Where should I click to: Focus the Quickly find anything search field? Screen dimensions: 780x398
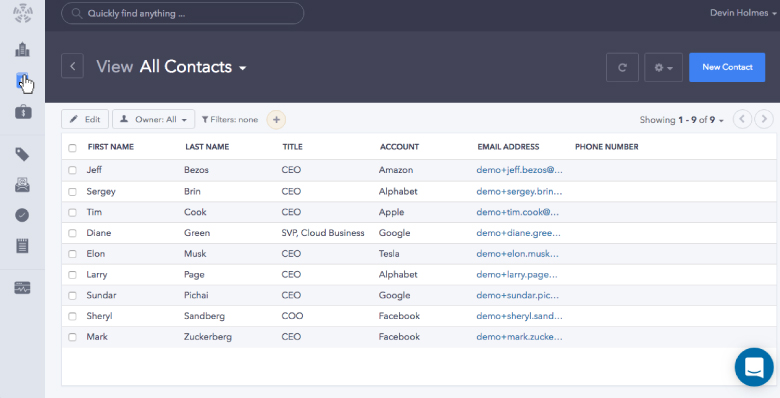pos(183,13)
